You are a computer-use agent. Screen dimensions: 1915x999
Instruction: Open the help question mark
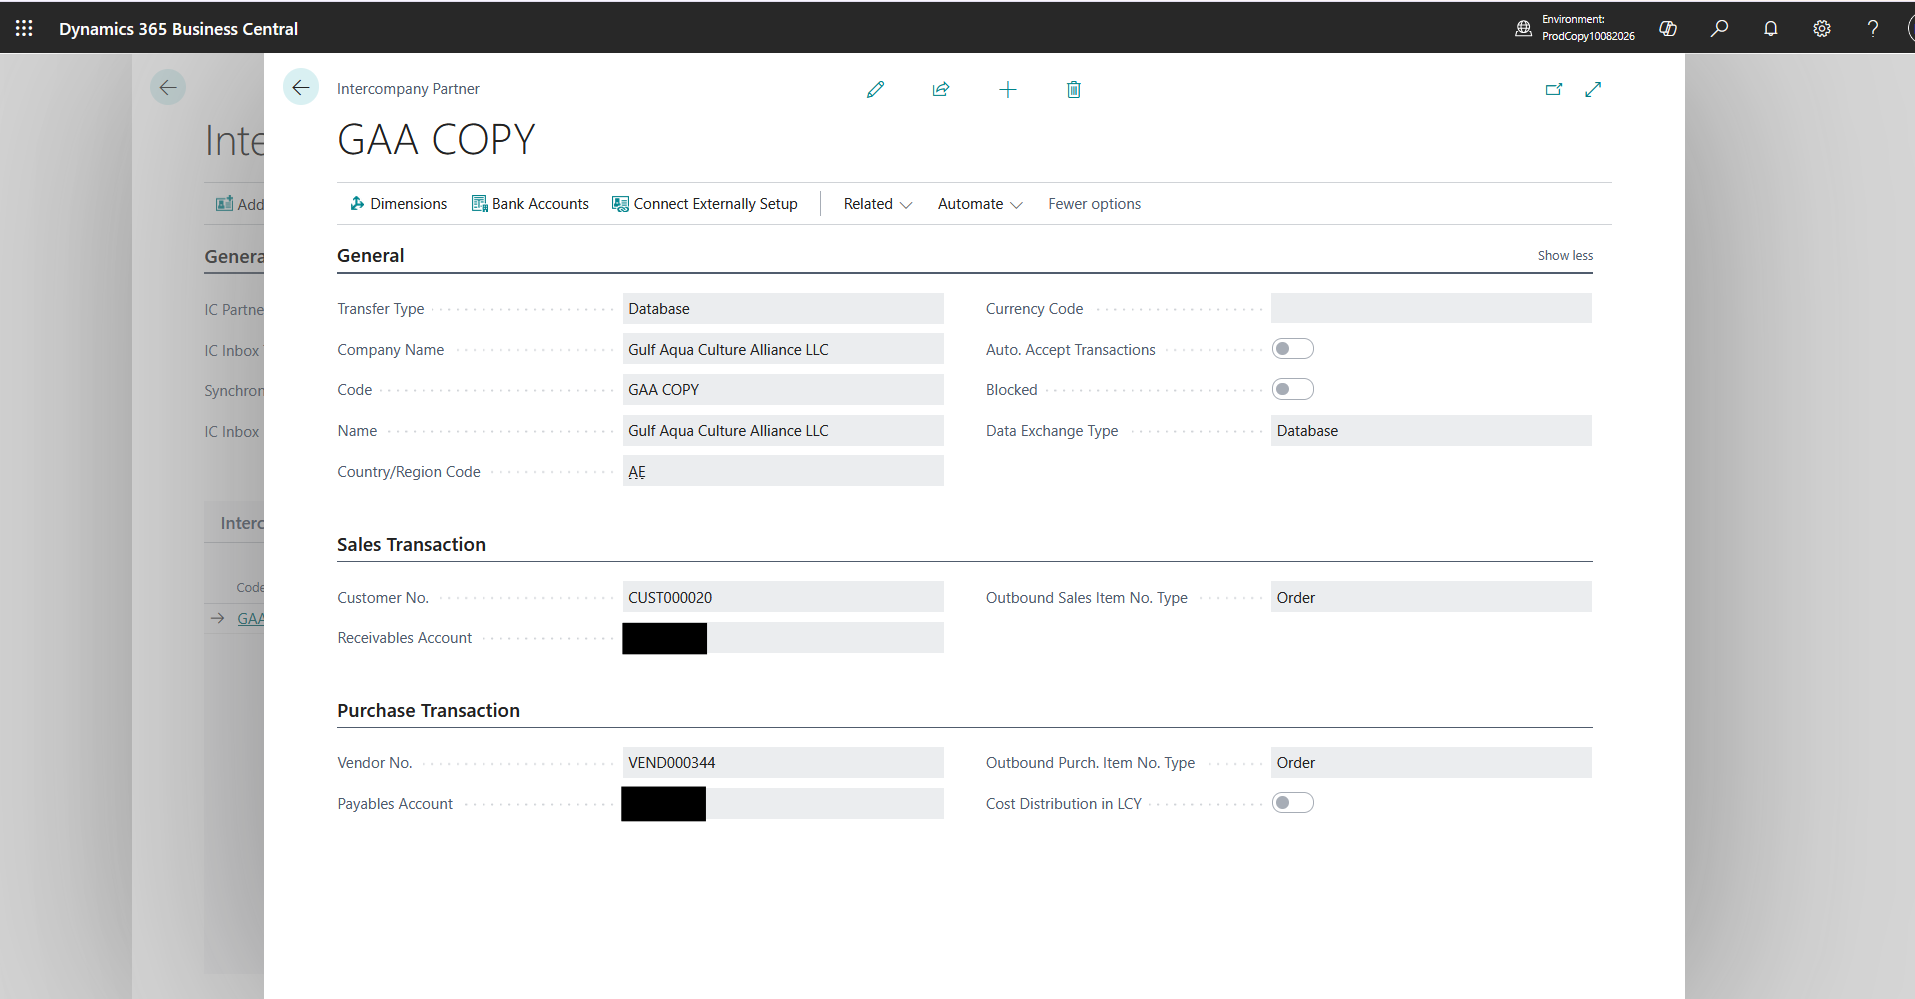coord(1873,28)
